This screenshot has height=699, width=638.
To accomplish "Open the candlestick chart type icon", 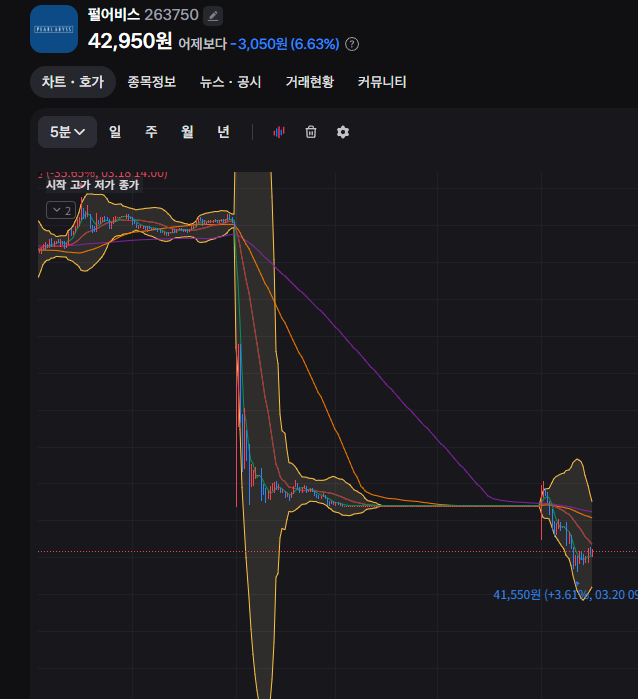I will click(x=279, y=132).
